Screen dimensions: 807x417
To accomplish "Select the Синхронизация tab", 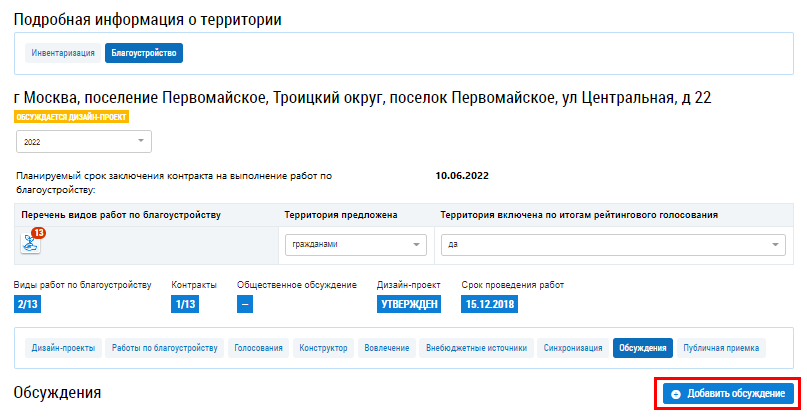I will coord(573,348).
